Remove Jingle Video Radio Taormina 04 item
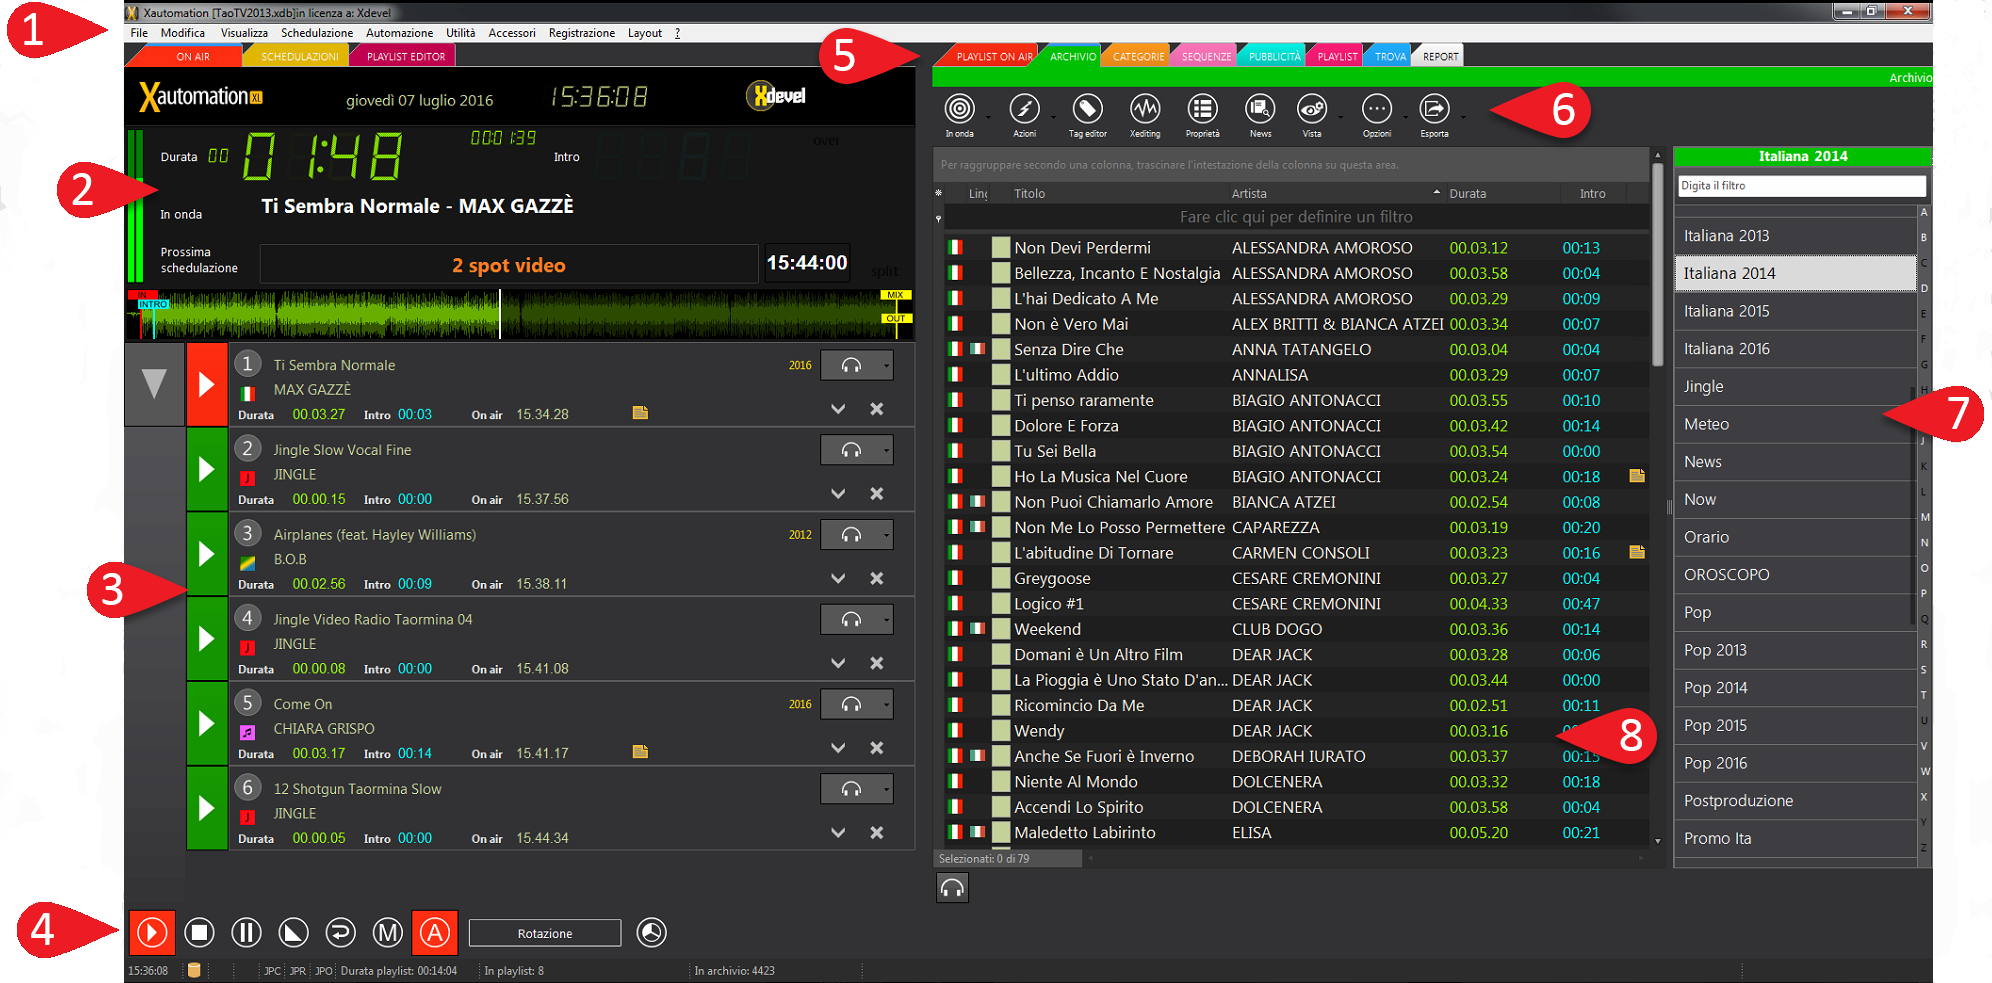The height and width of the screenshot is (983, 1992). pos(877,663)
